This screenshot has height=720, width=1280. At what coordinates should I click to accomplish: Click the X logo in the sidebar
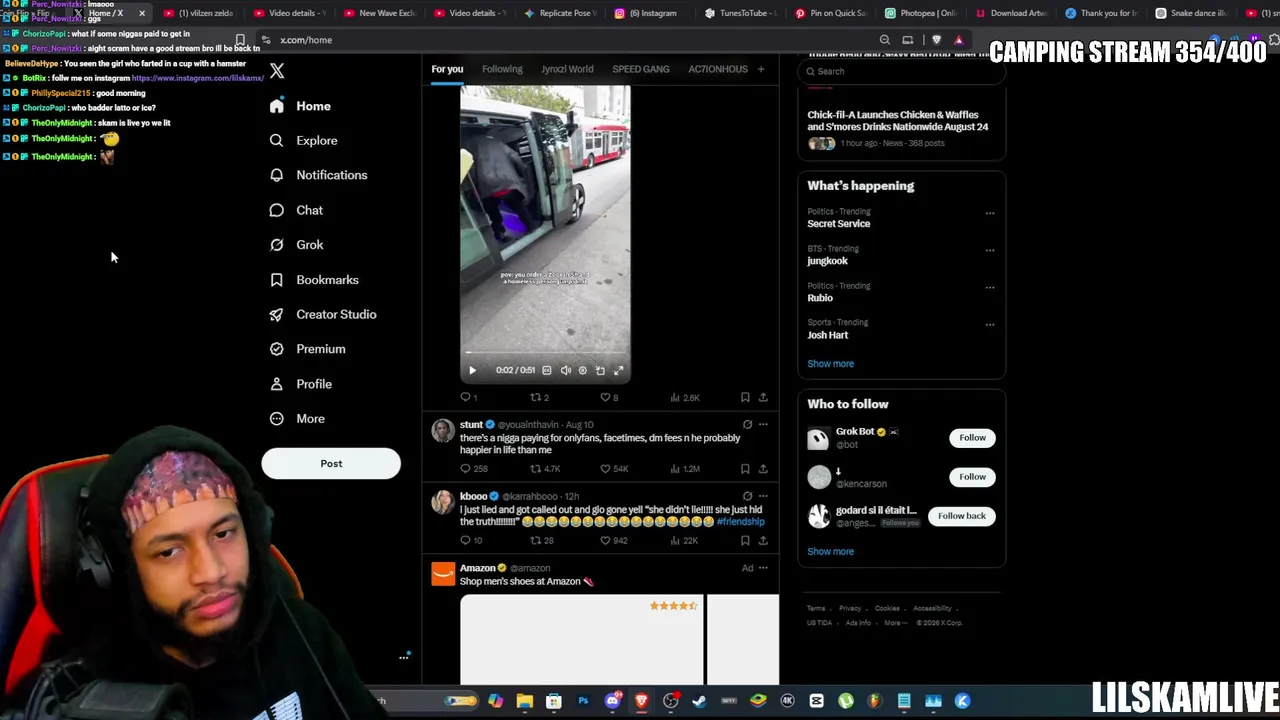click(x=277, y=71)
